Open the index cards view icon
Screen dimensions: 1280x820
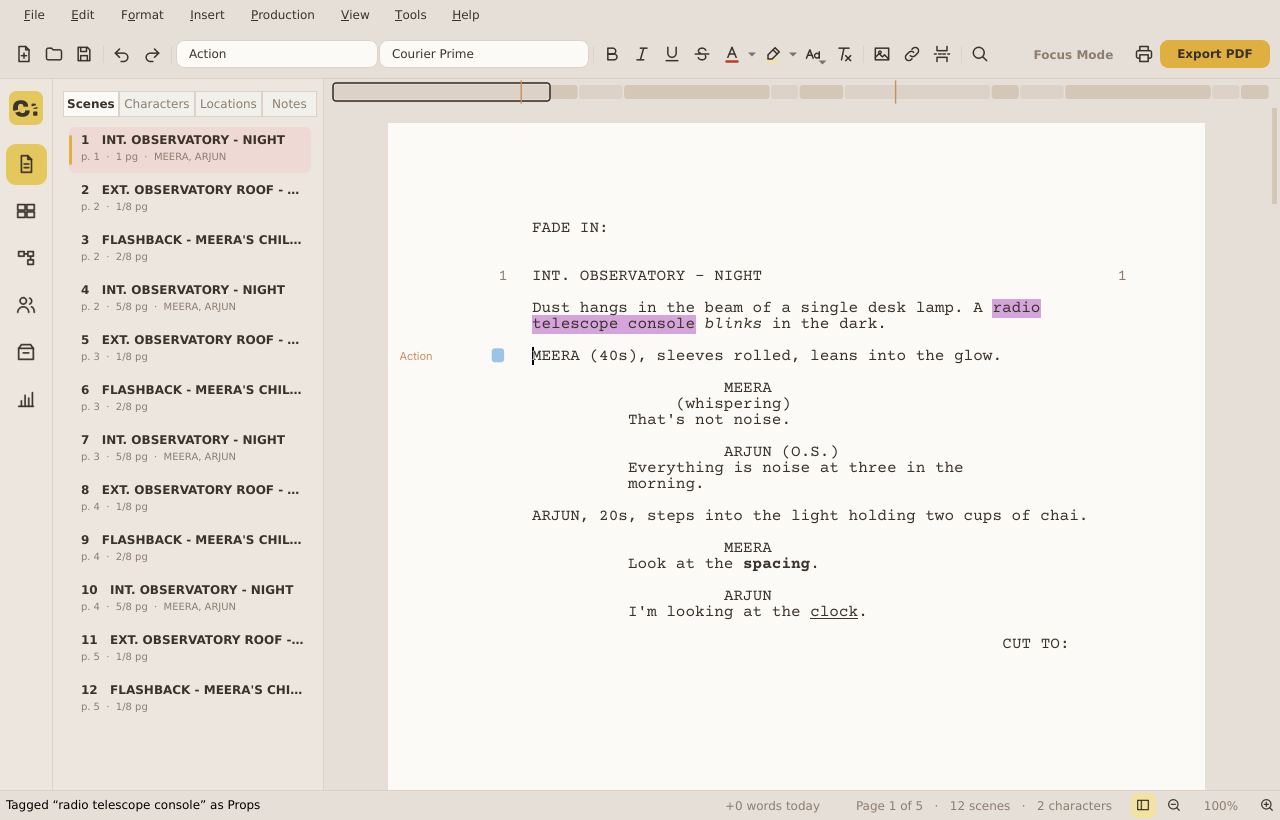point(26,211)
